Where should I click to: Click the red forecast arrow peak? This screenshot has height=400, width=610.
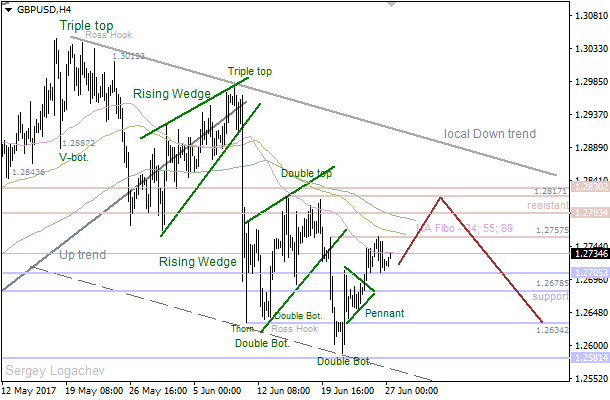click(x=439, y=198)
